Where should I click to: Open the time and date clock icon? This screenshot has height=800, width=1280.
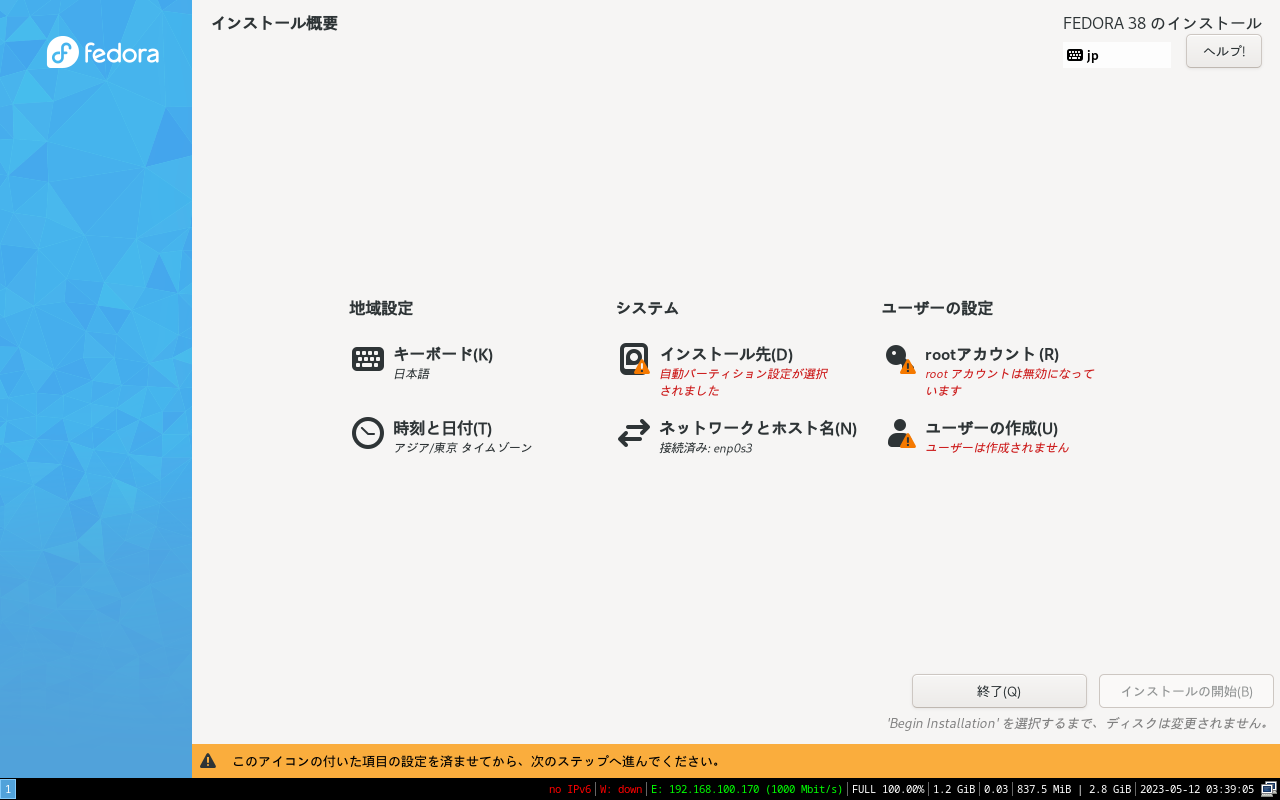[x=368, y=433]
